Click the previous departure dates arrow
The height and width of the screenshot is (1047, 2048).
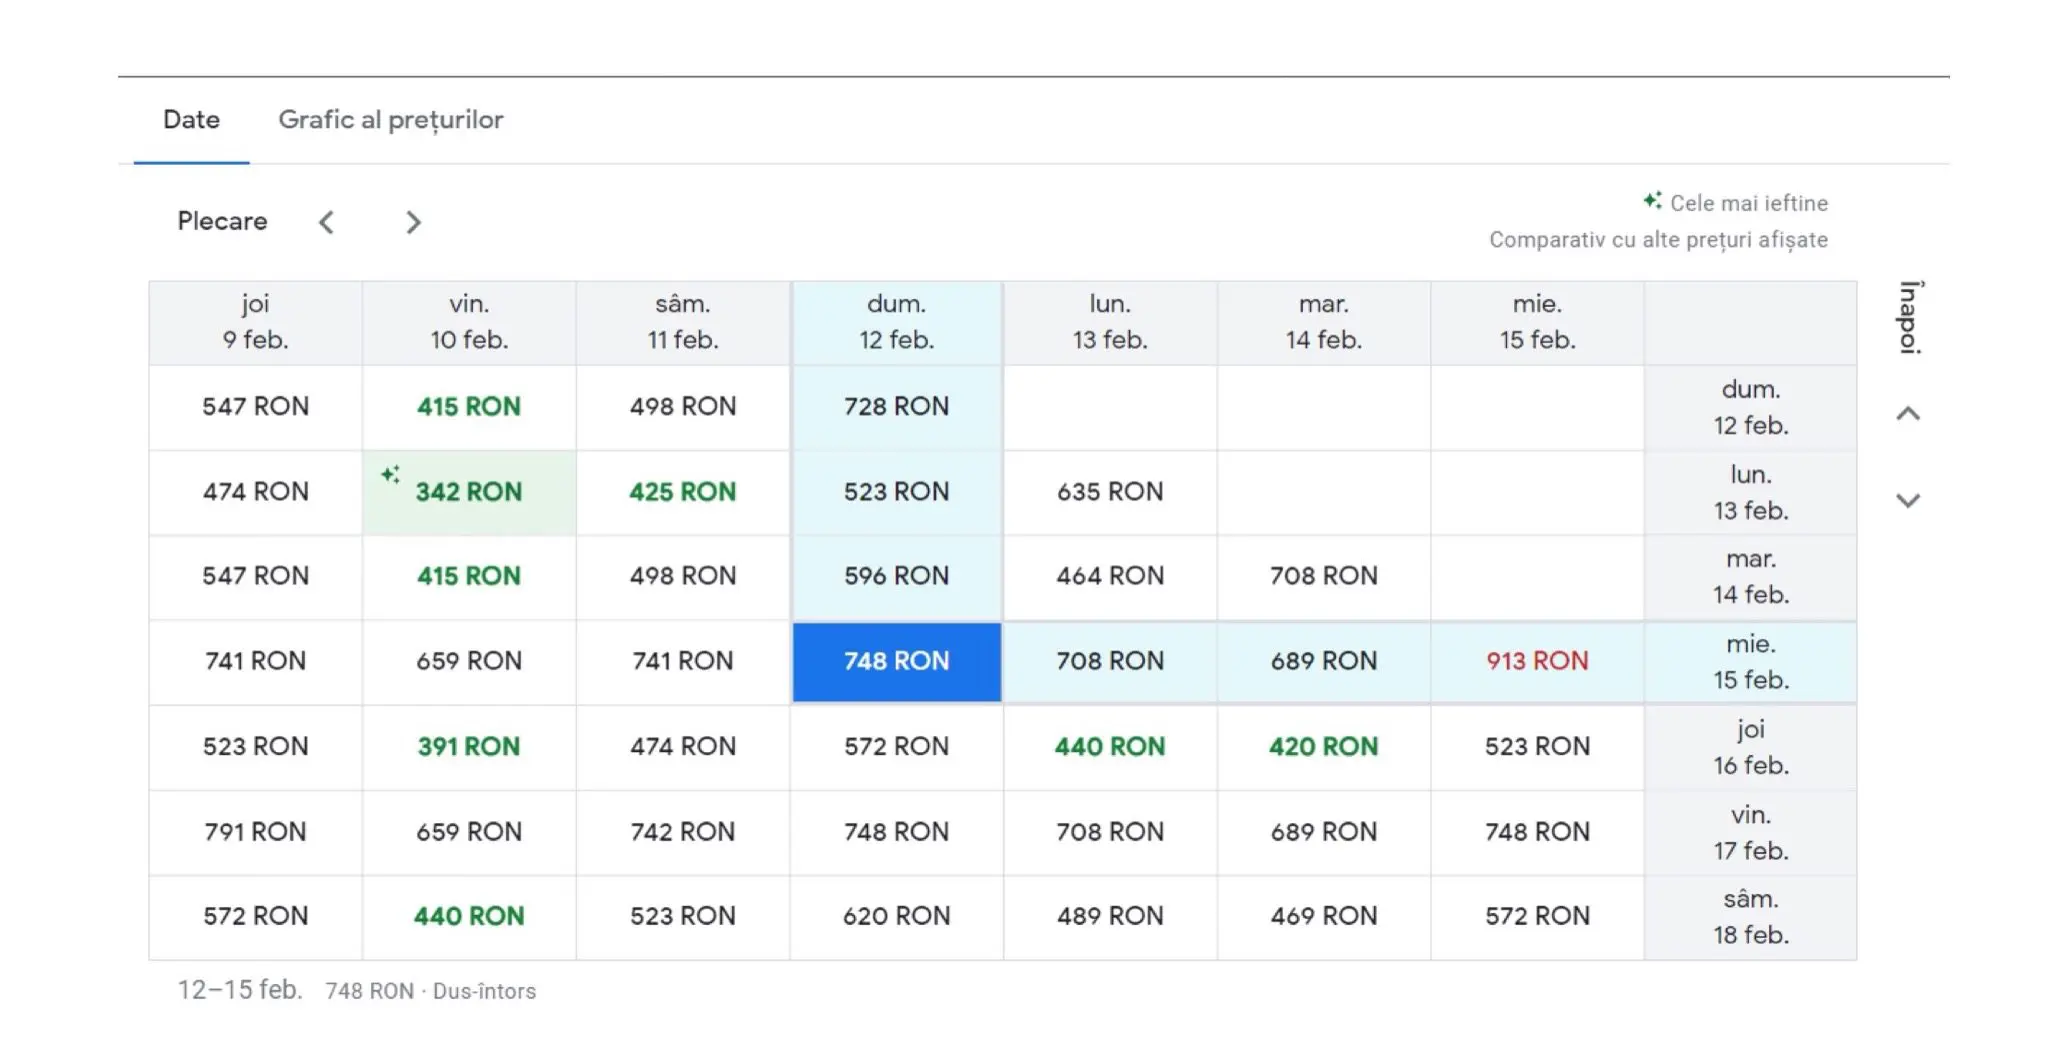(326, 222)
